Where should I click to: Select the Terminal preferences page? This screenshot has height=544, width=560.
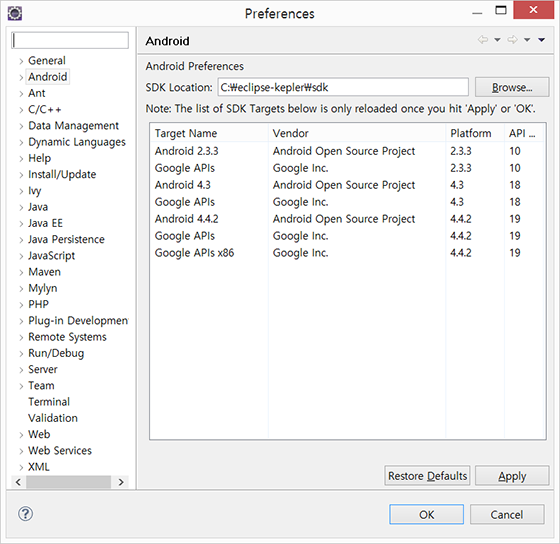[49, 402]
